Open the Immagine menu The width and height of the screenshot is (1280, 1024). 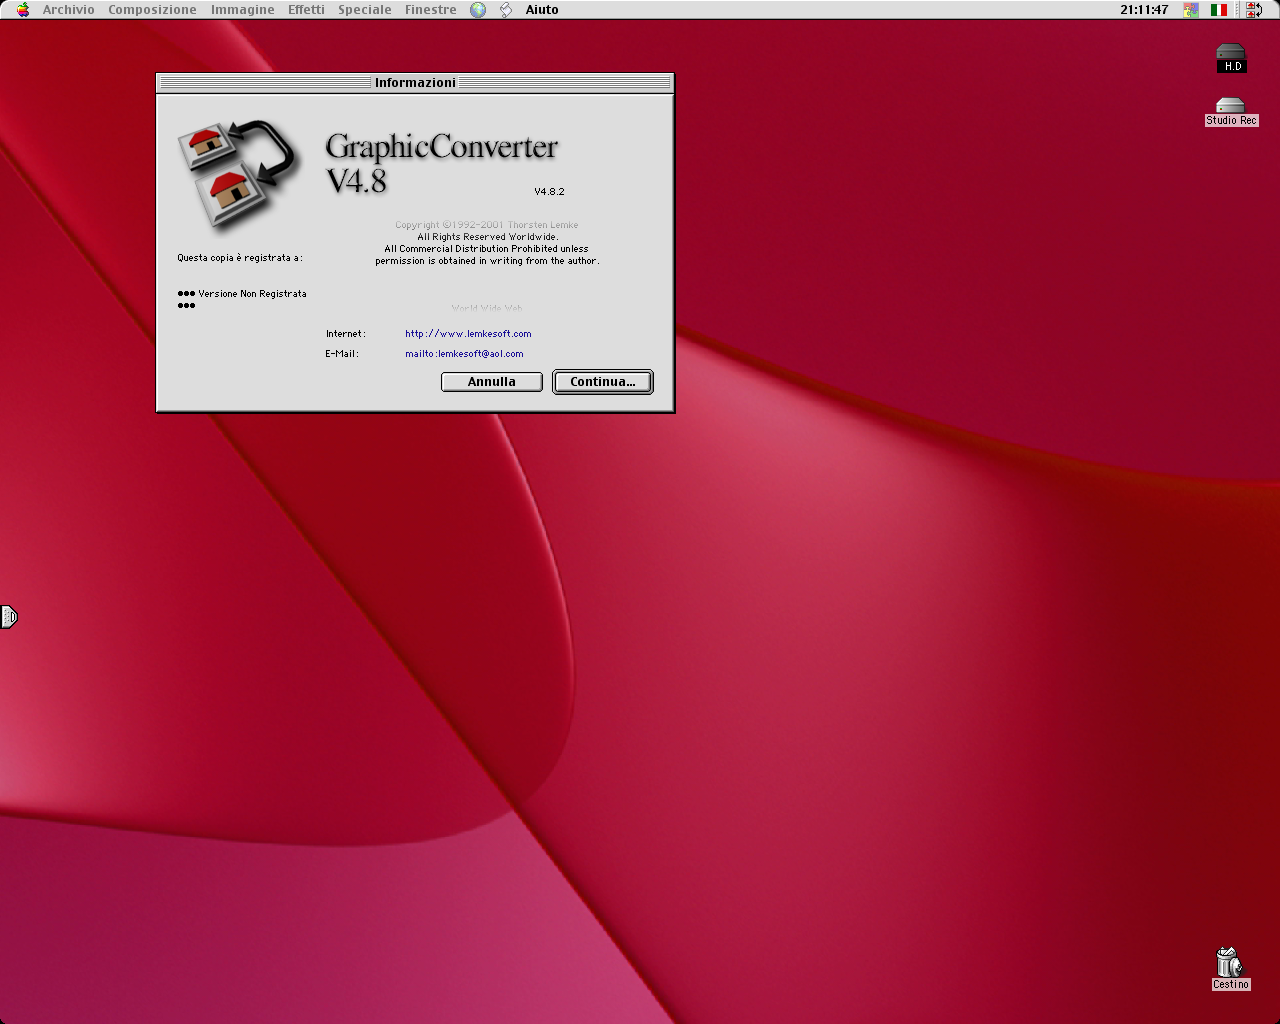[242, 10]
